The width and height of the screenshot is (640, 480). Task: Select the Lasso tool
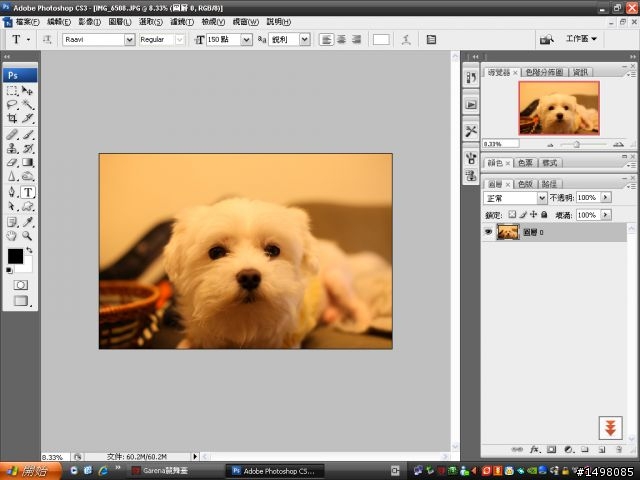pyautogui.click(x=12, y=104)
